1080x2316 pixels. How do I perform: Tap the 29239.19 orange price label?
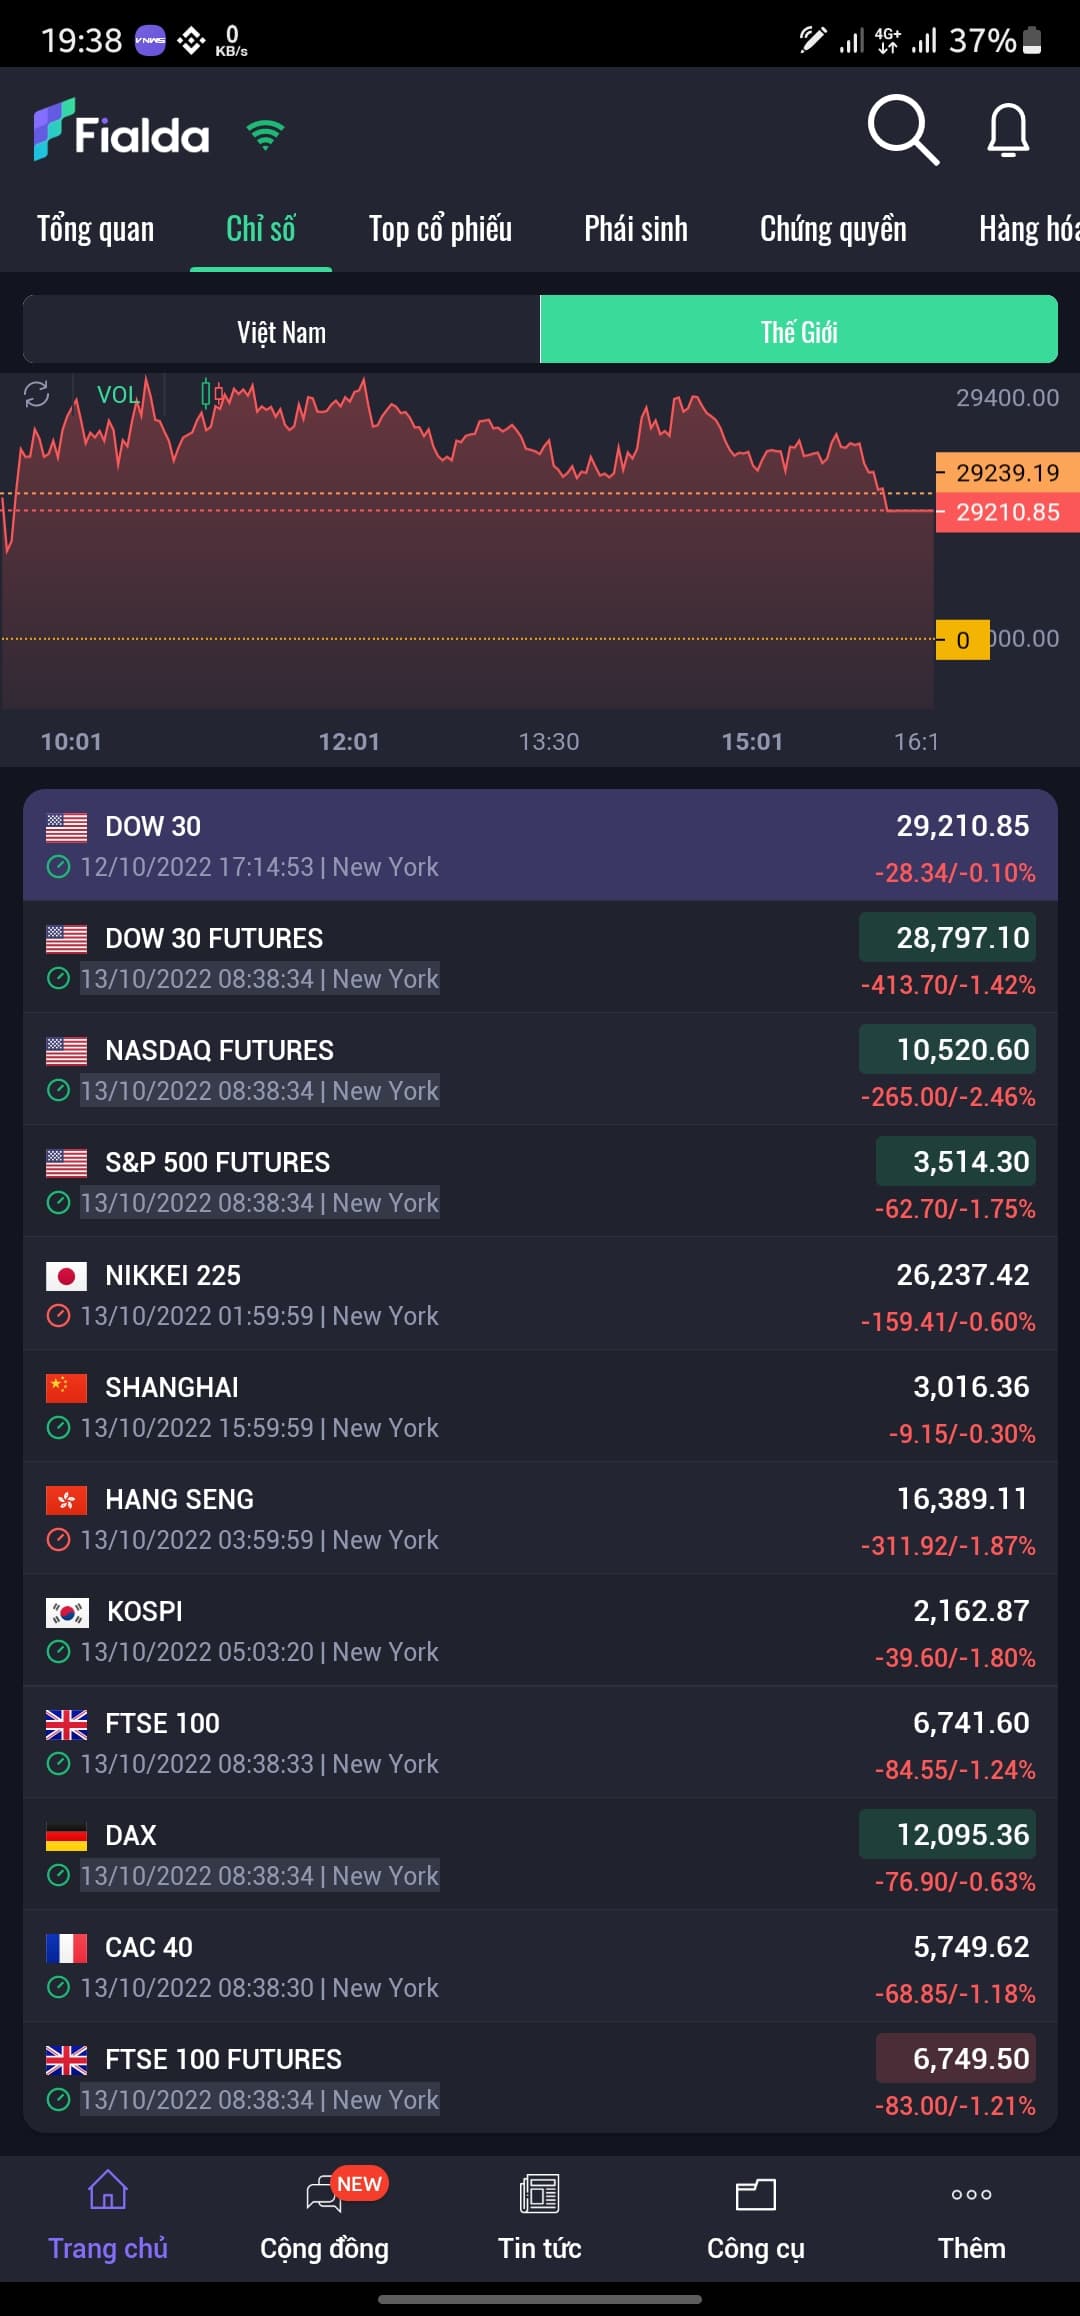tap(1006, 473)
